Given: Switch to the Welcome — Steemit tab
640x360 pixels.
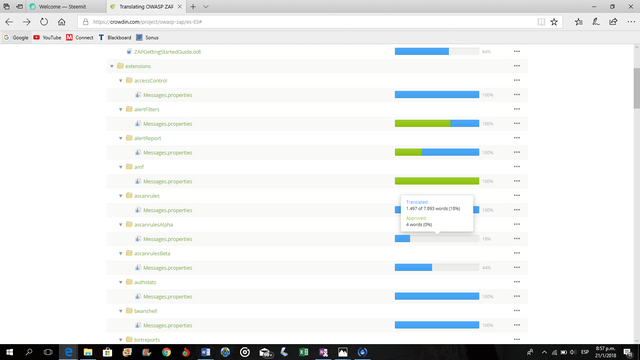Looking at the screenshot, I should pyautogui.click(x=62, y=7).
